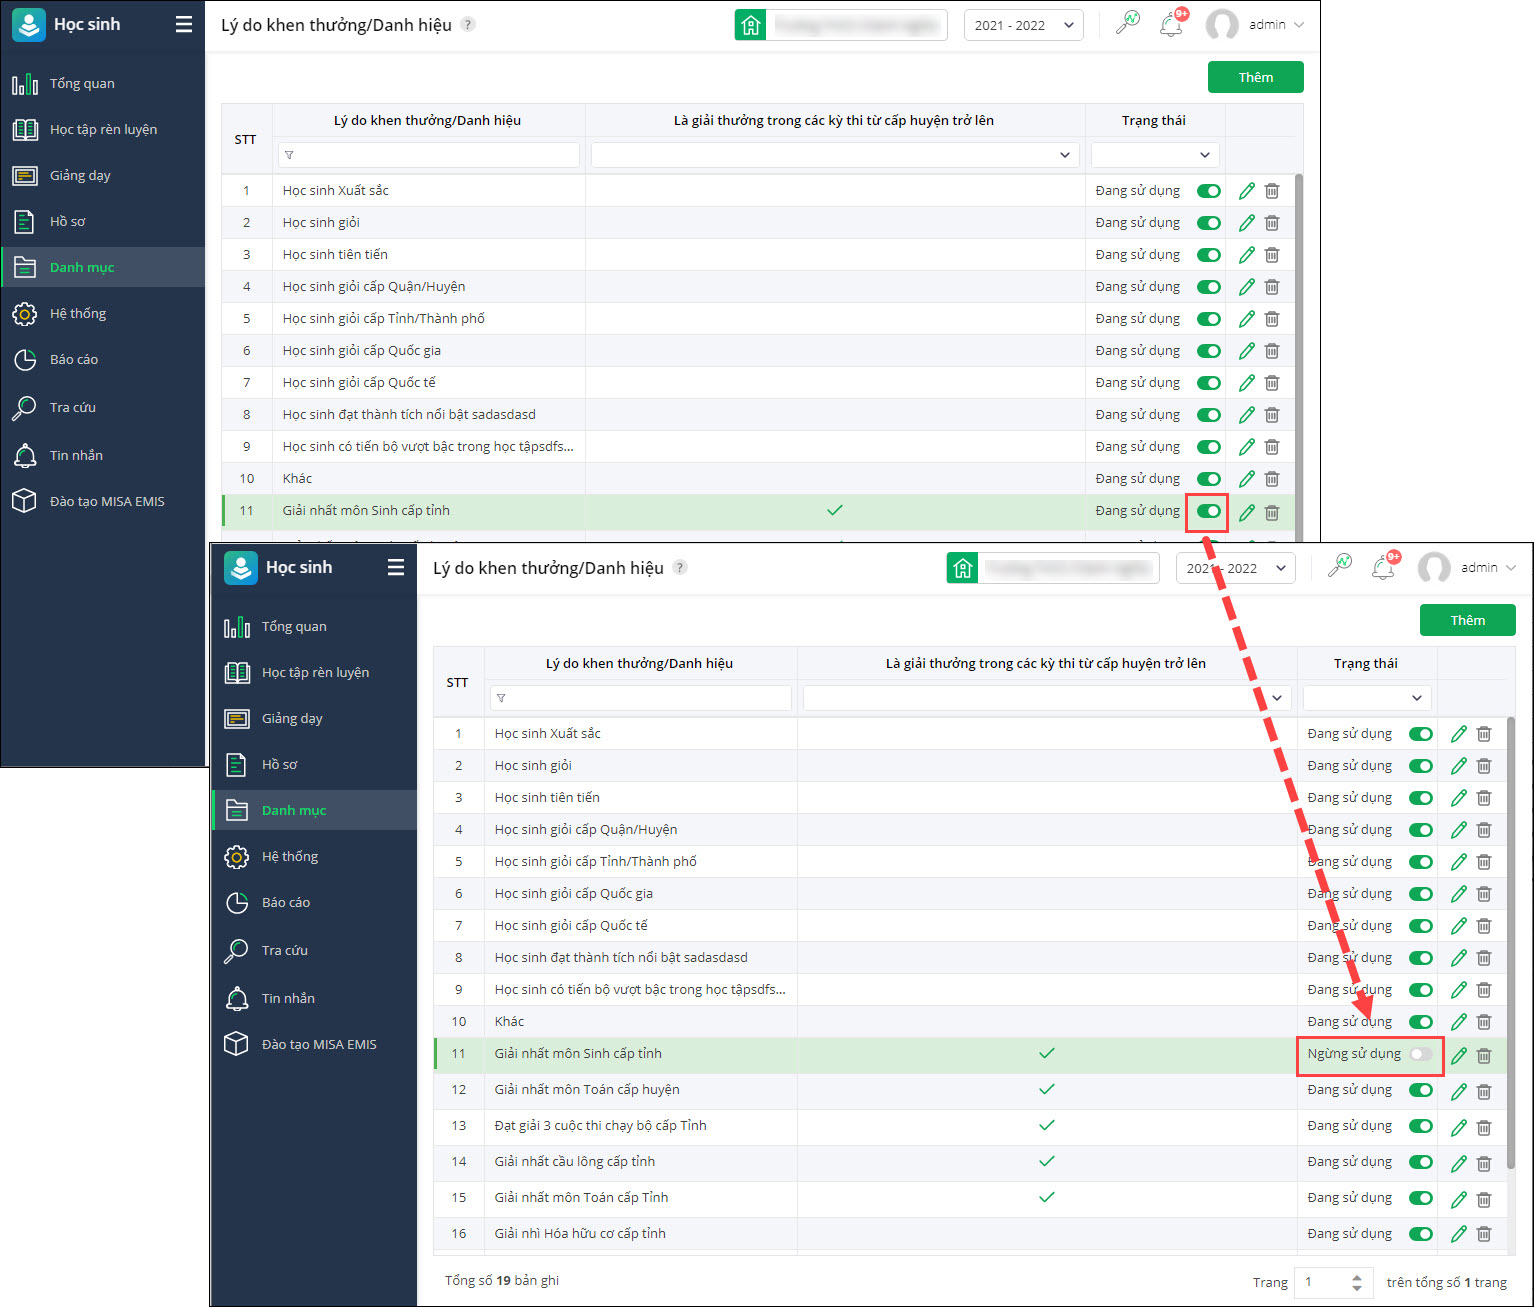Edit the 'Giải nhất cầu lông cấp tỉnh' entry
The height and width of the screenshot is (1307, 1534).
pos(1459,1162)
